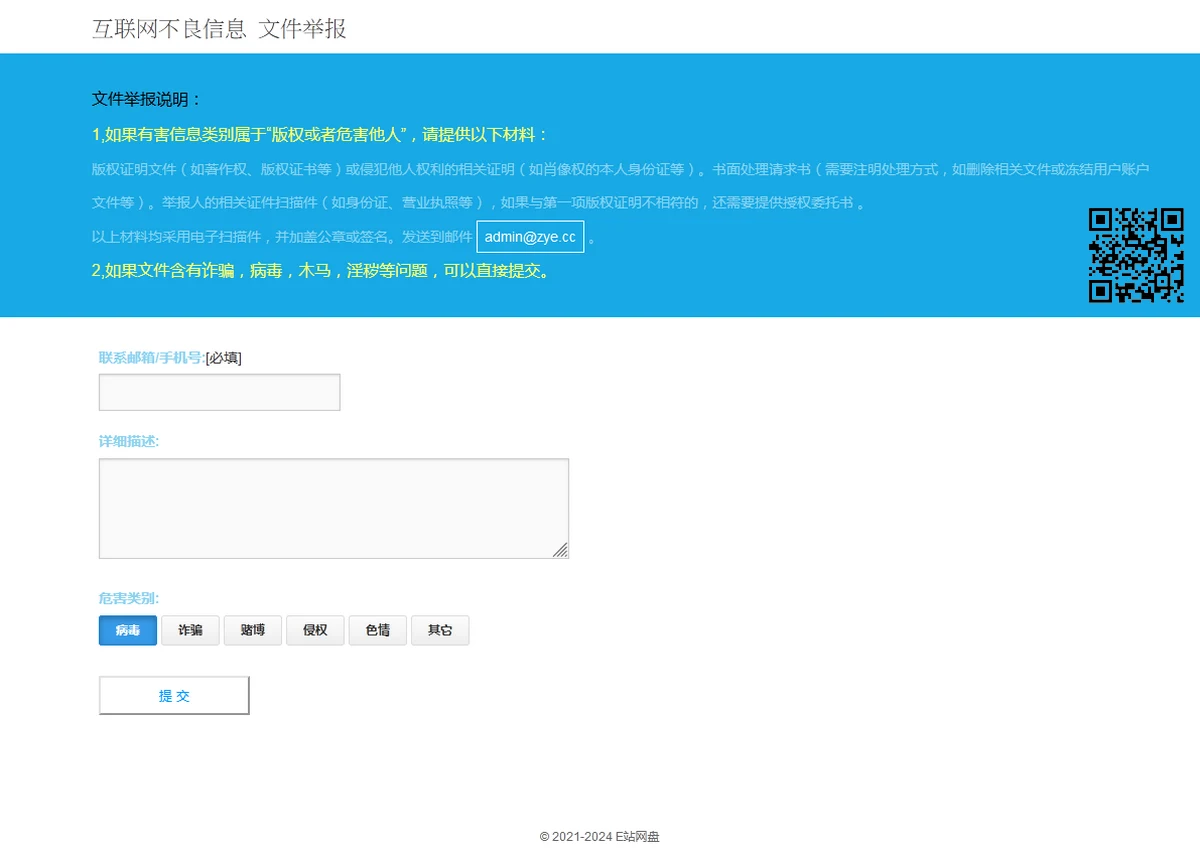Click inside the 详细描述 text area
1200x850 pixels.
click(333, 508)
